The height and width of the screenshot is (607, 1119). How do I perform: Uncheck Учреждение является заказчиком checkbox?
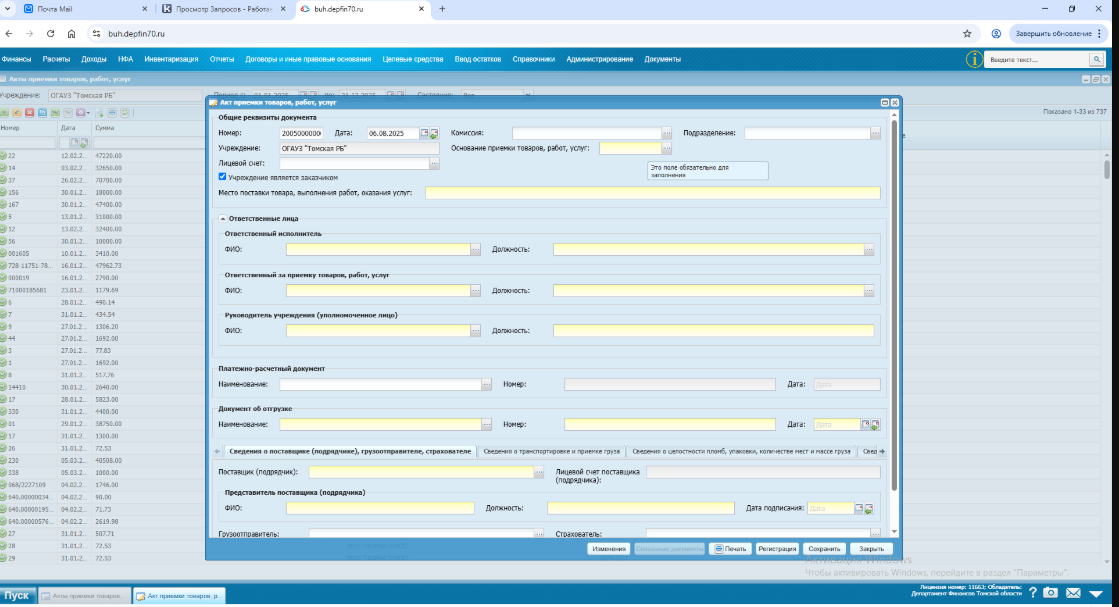pyautogui.click(x=222, y=177)
